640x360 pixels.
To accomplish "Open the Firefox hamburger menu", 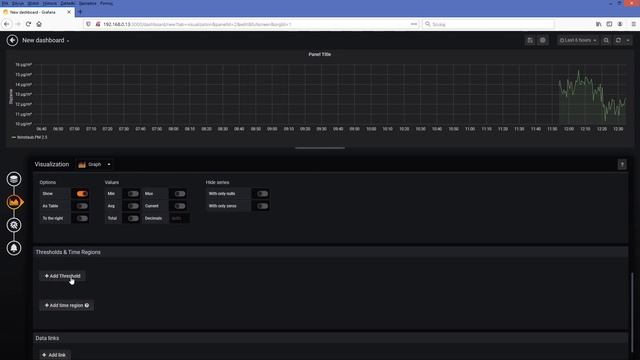I will (x=633, y=24).
